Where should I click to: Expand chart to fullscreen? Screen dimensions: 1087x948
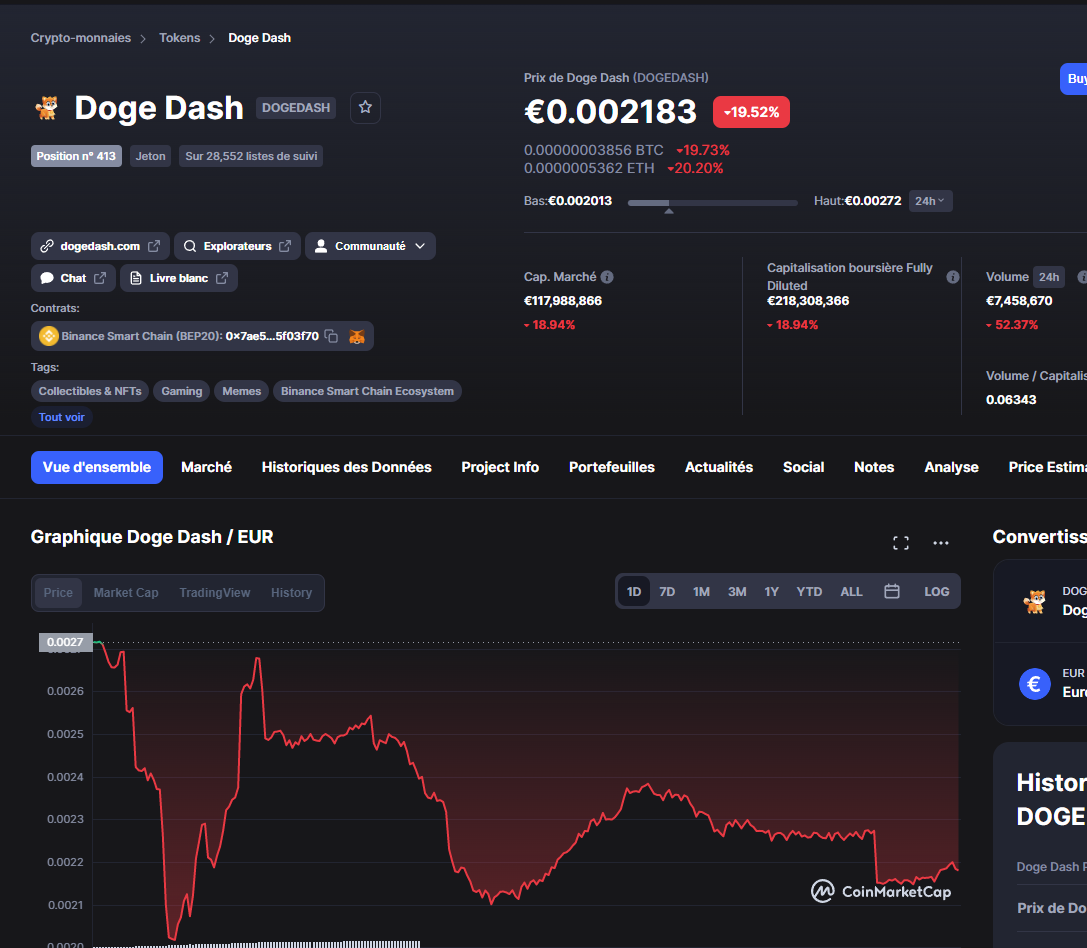pyautogui.click(x=901, y=543)
